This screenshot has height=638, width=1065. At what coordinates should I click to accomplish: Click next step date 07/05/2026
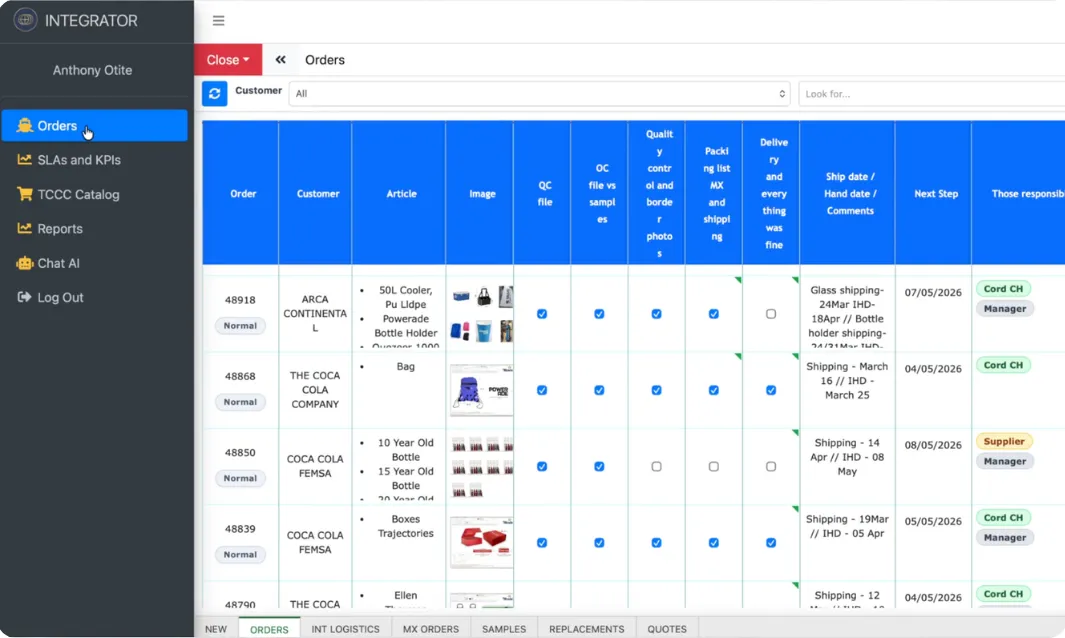click(933, 292)
